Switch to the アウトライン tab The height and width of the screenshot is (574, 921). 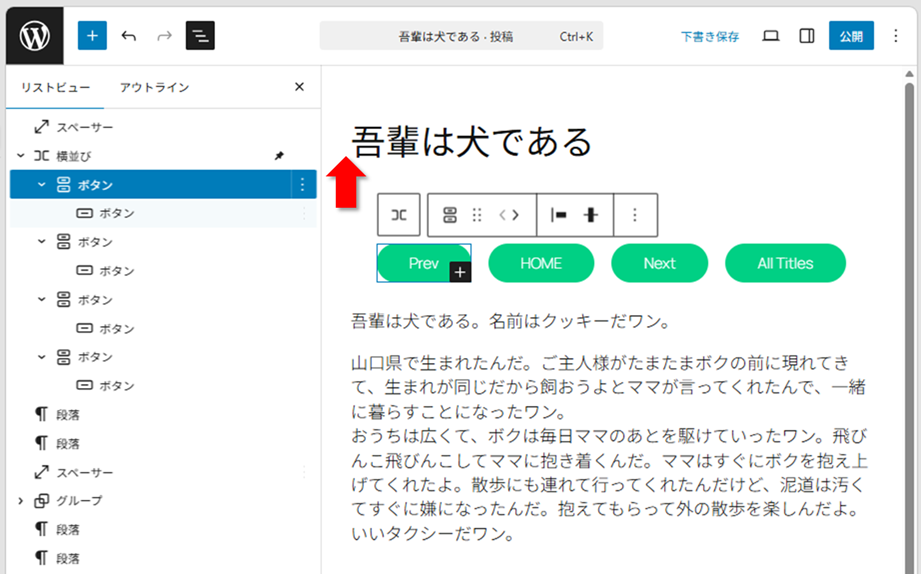tap(154, 87)
